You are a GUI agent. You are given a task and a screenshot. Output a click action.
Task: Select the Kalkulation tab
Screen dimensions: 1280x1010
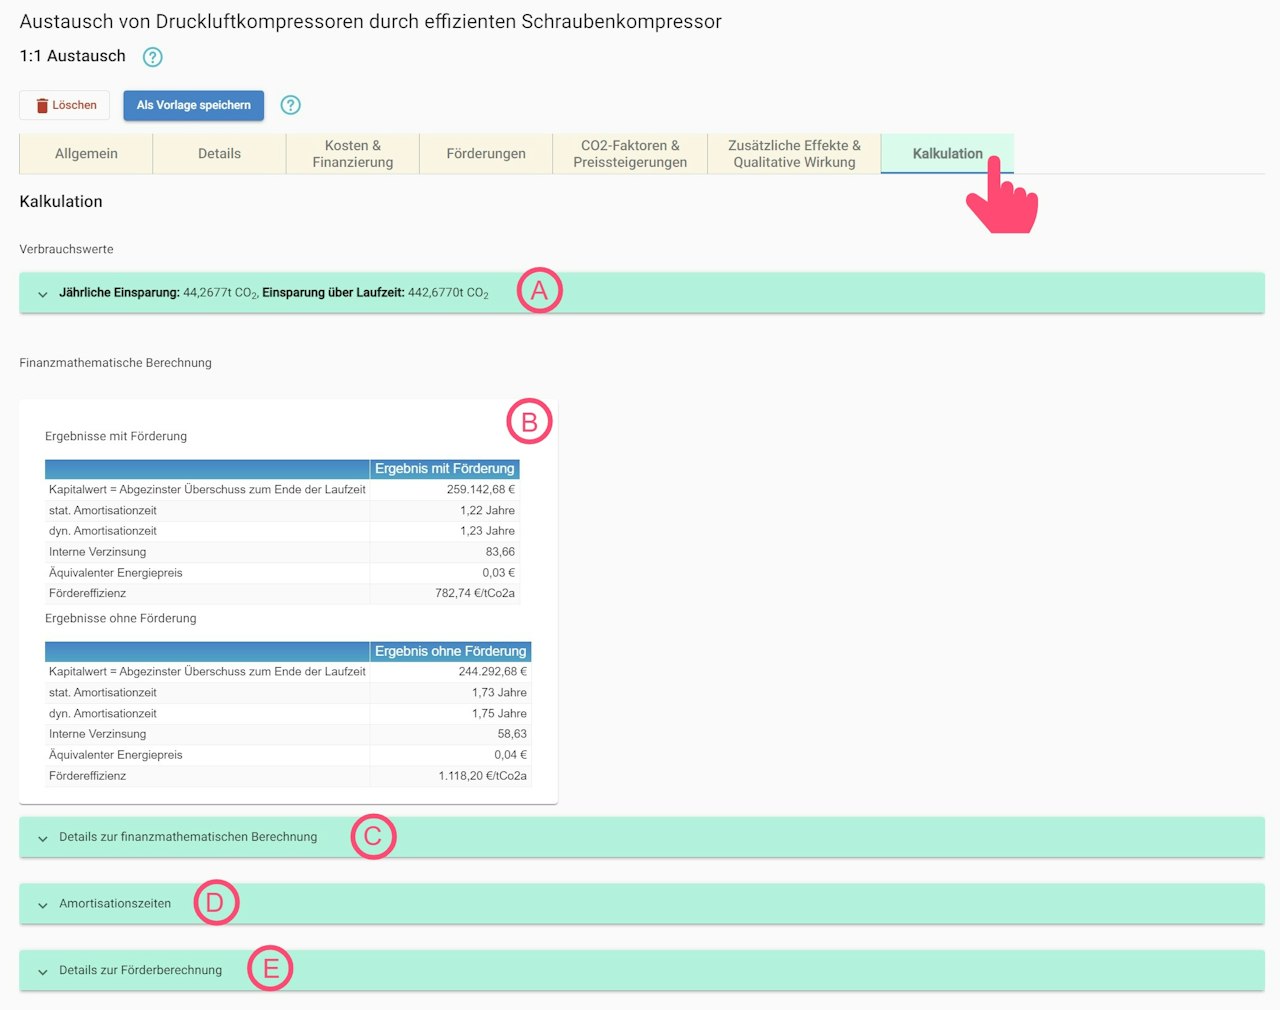947,154
